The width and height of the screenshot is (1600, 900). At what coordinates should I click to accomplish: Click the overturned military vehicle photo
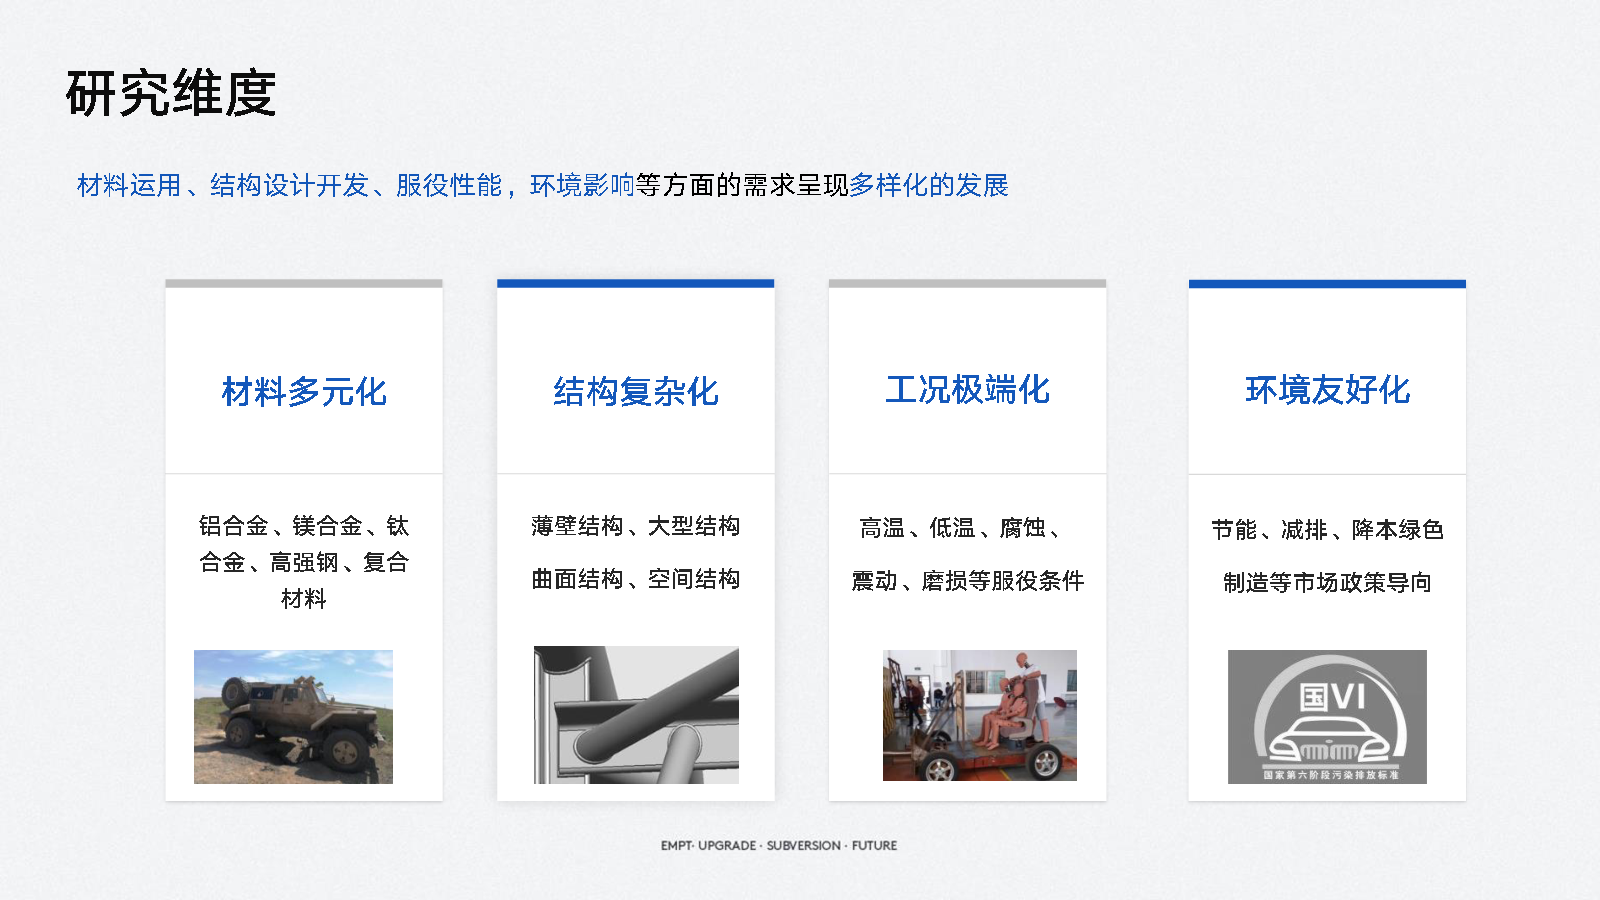293,717
